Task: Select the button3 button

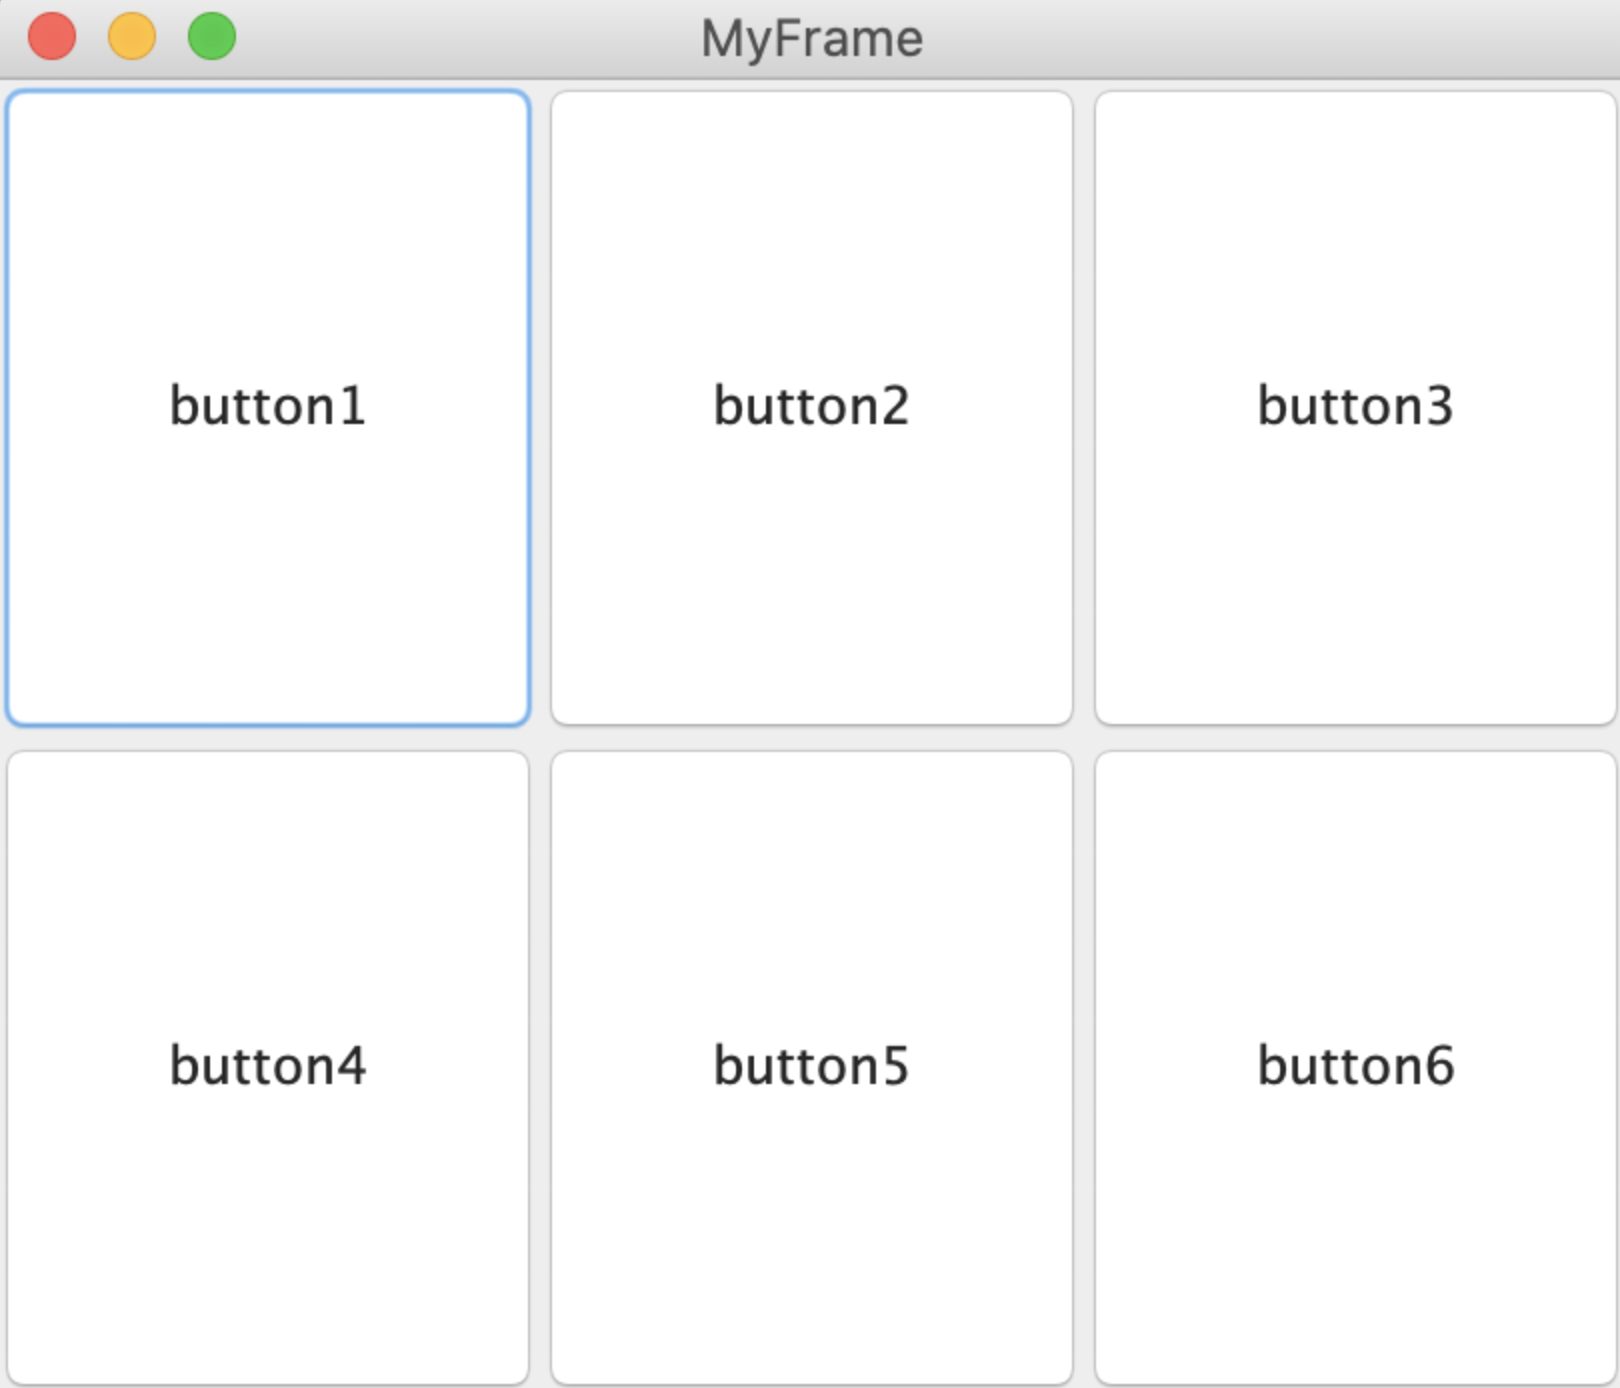Action: (1355, 407)
